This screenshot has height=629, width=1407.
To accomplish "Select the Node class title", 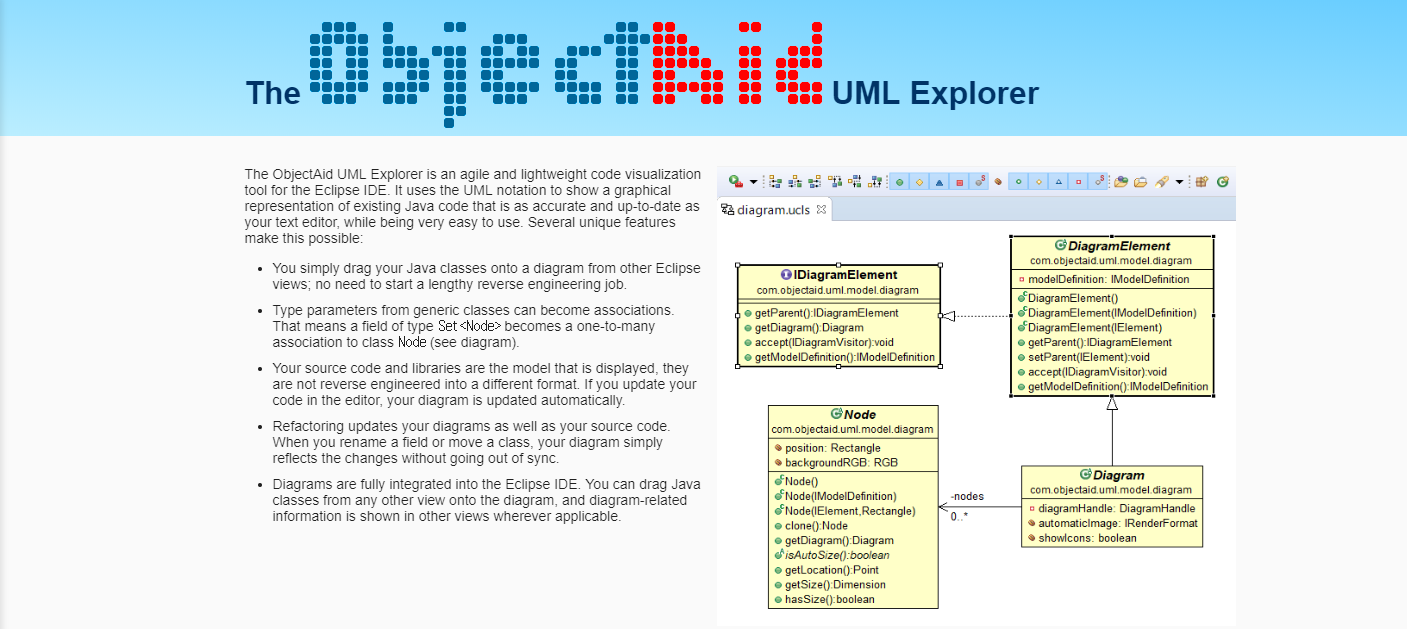I will tap(860, 414).
